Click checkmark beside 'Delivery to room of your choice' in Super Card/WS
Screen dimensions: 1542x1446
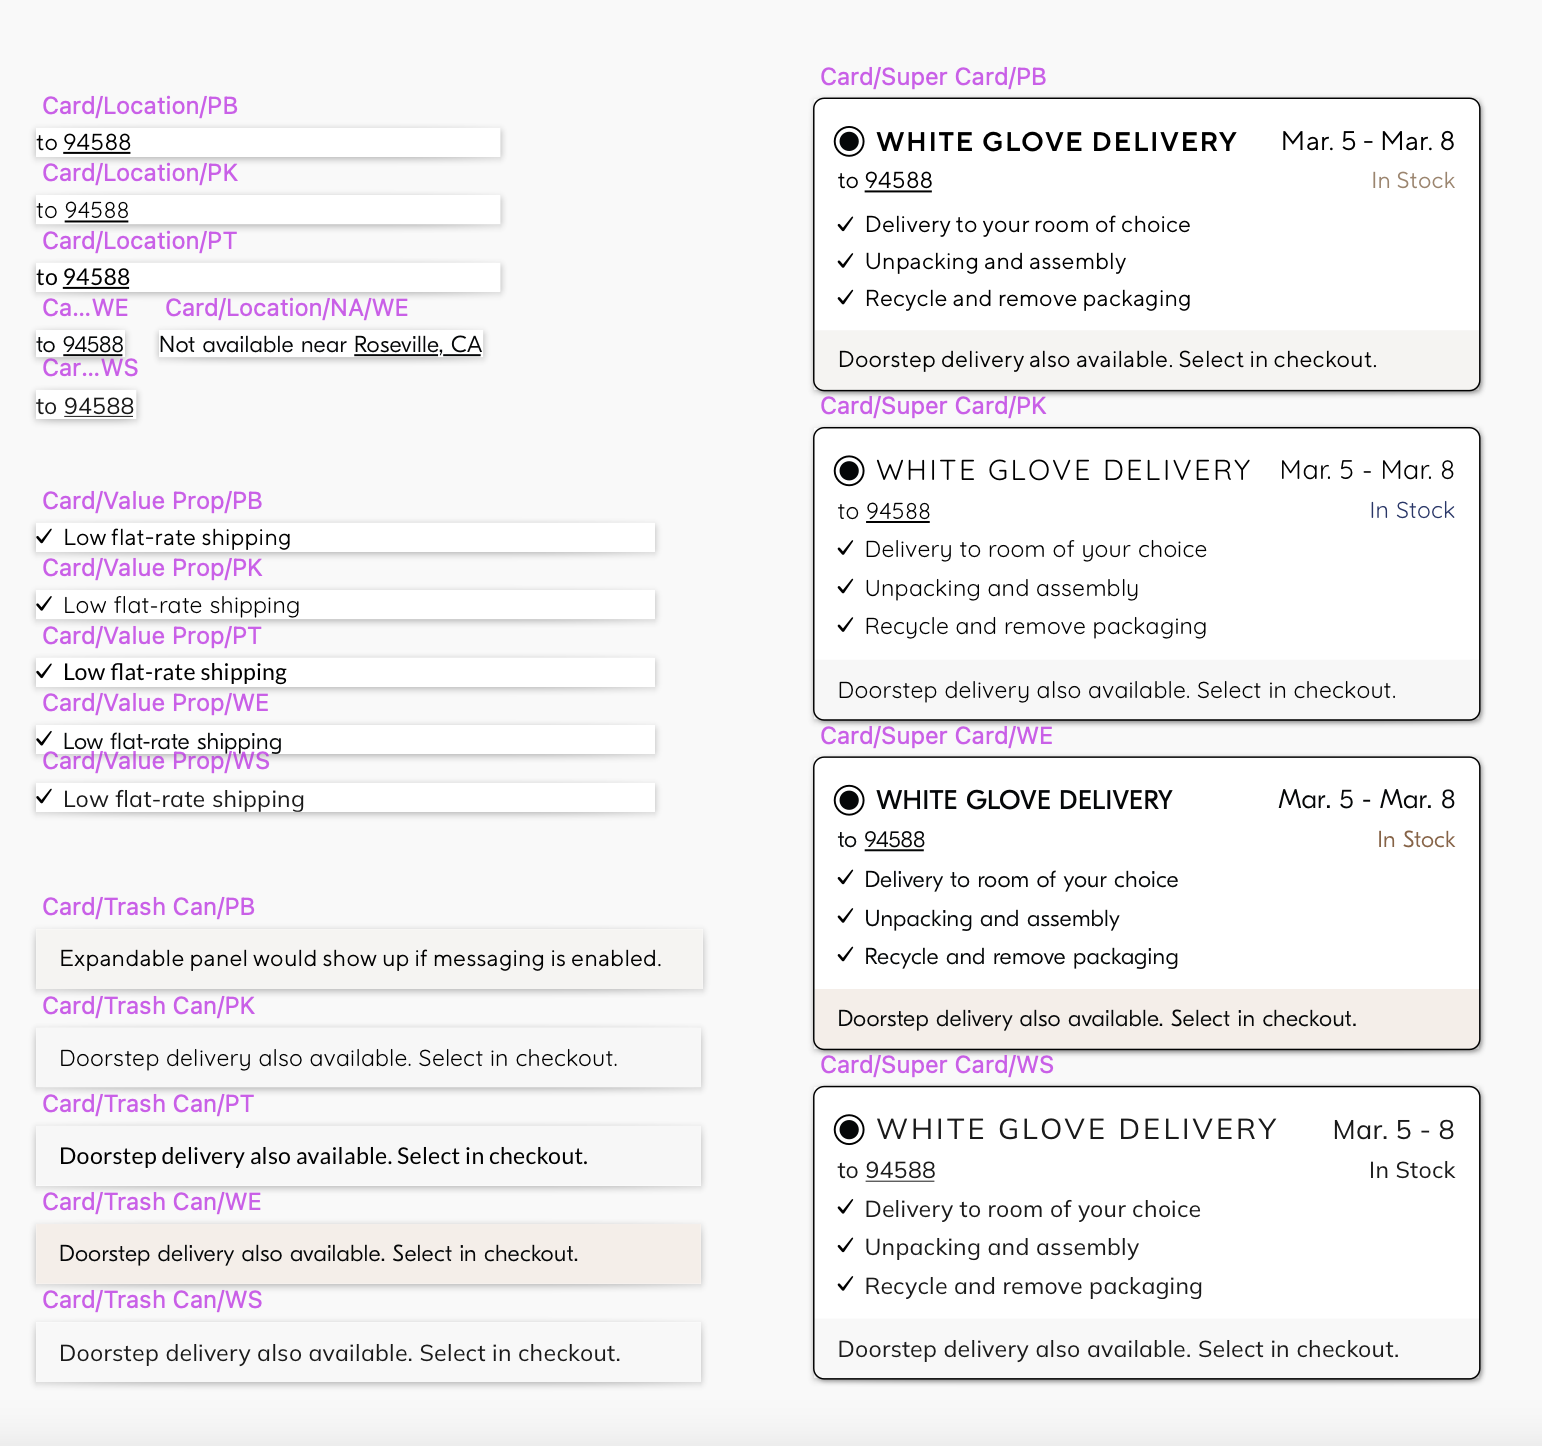(x=846, y=1208)
